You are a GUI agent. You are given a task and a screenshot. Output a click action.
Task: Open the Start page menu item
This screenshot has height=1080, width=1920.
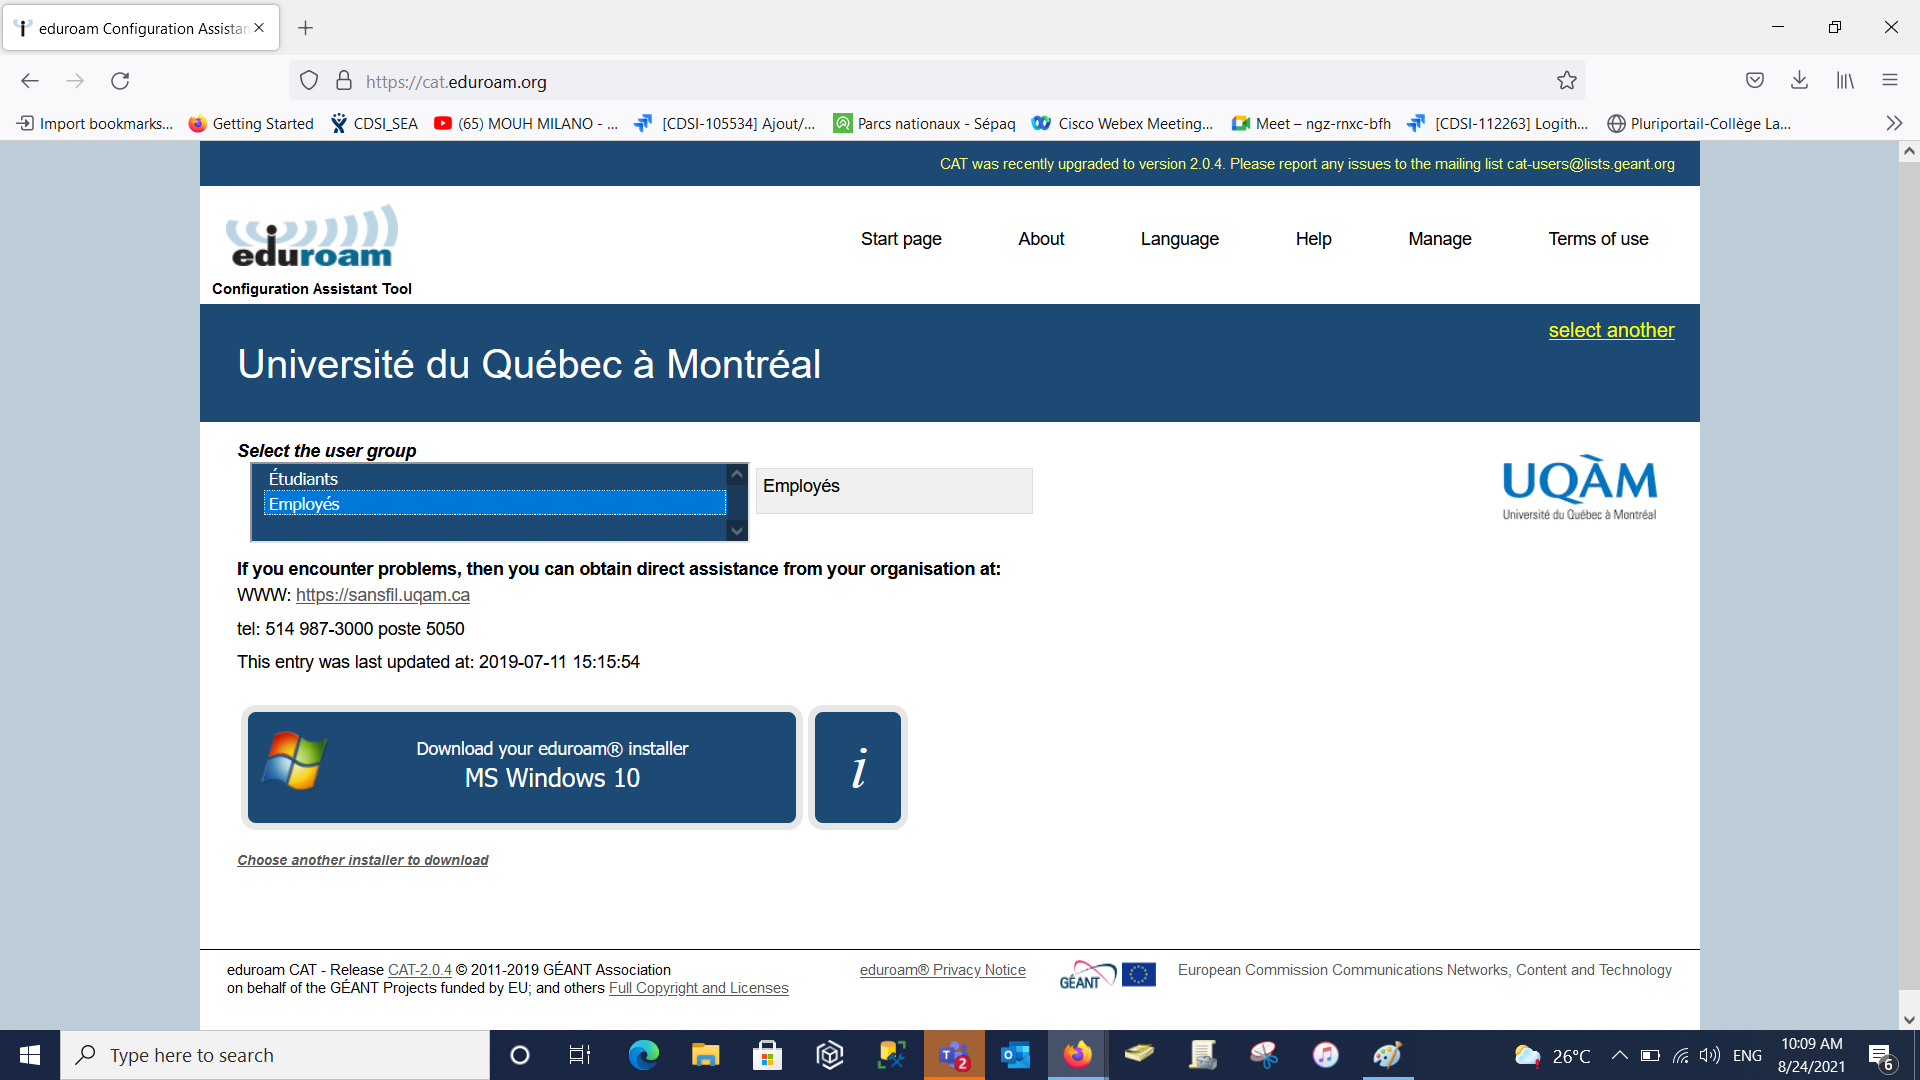901,239
